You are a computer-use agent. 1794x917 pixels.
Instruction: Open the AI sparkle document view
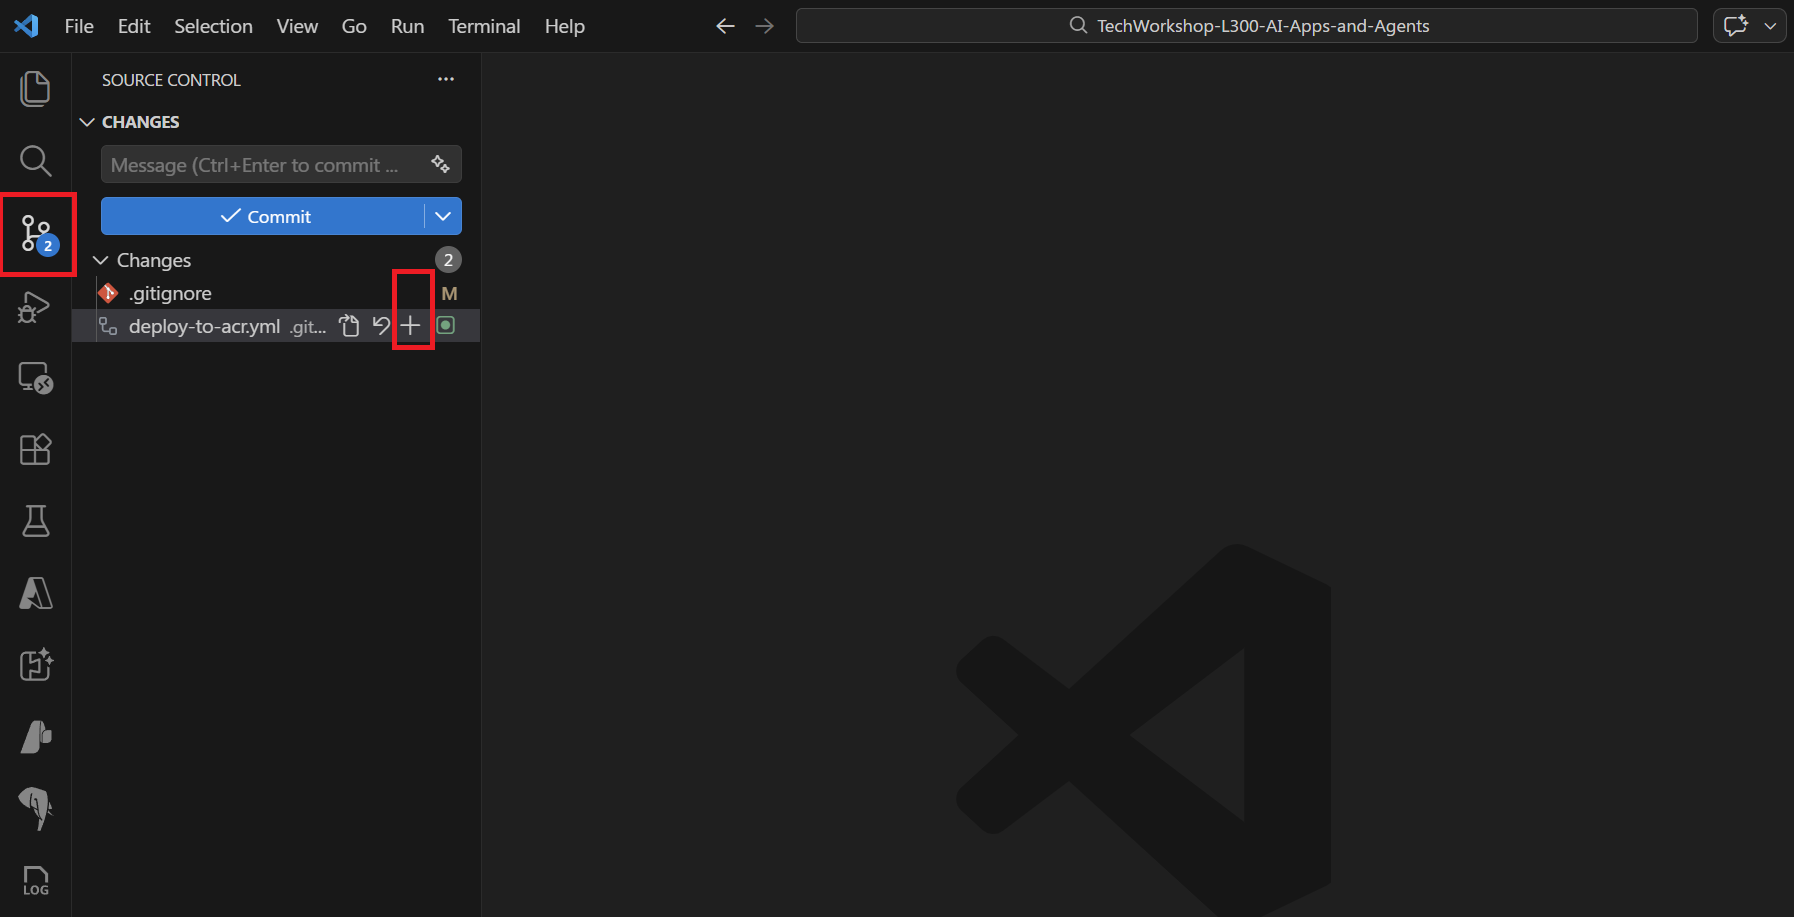click(x=35, y=665)
